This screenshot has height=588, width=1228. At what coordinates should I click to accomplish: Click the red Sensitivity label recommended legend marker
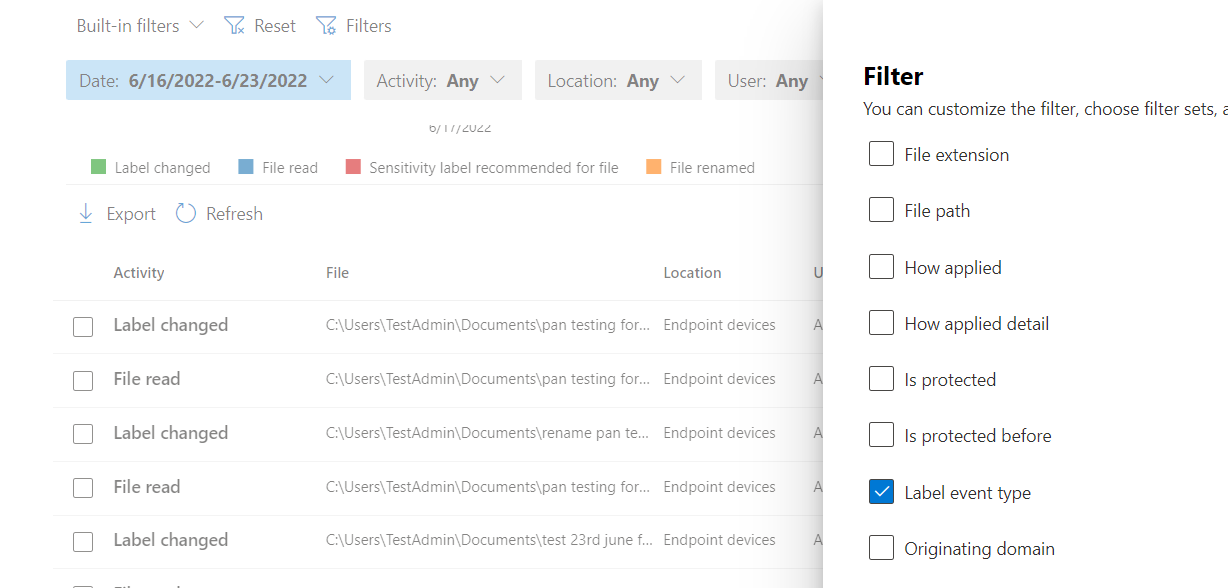point(352,166)
